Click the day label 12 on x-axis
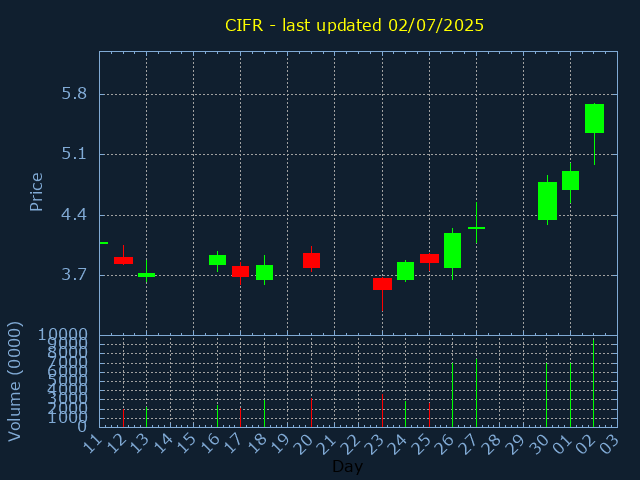Viewport: 640px width, 480px height. point(116,444)
